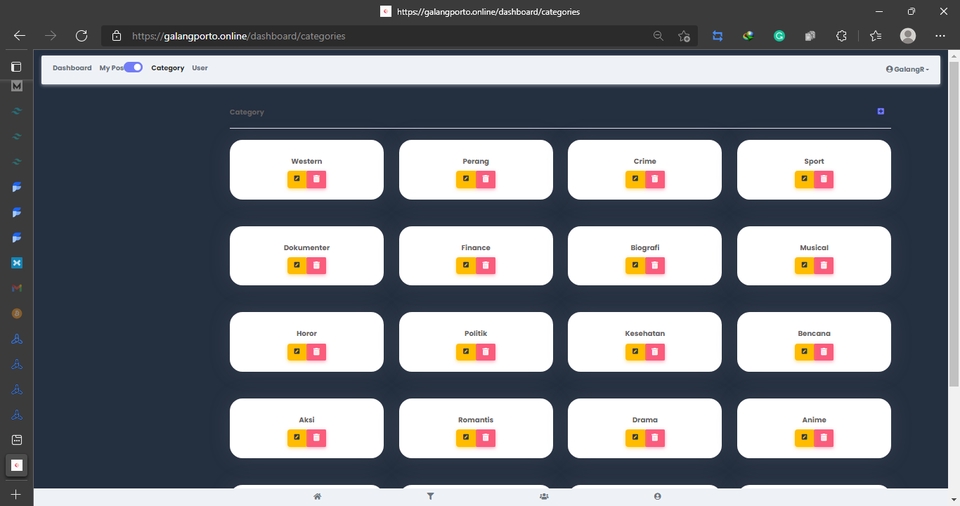Image resolution: width=960 pixels, height=506 pixels.
Task: Edit the Crime category
Action: tap(635, 179)
